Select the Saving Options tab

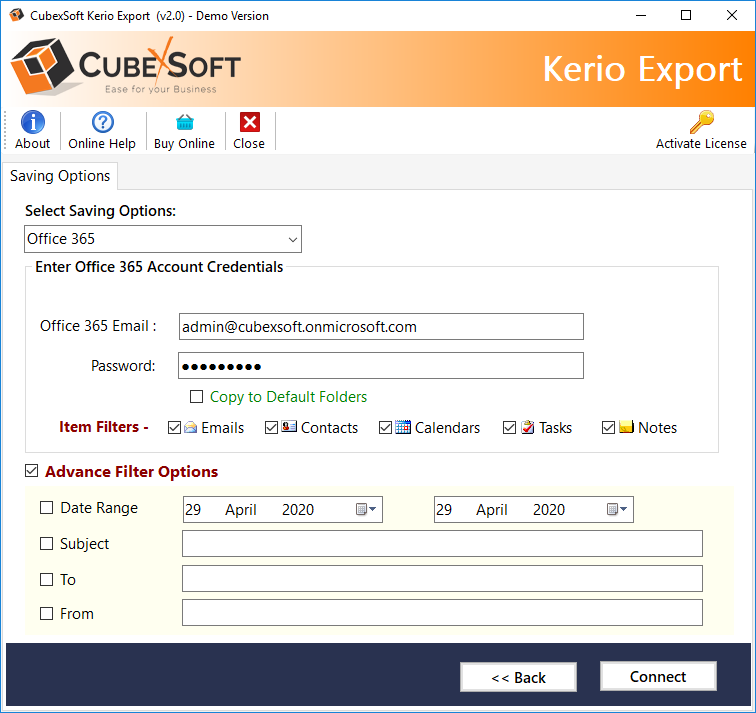[x=60, y=176]
